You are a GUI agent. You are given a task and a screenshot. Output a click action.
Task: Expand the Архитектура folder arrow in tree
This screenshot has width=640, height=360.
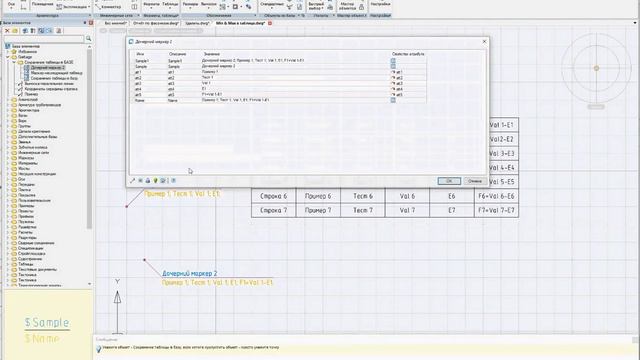click(8, 110)
